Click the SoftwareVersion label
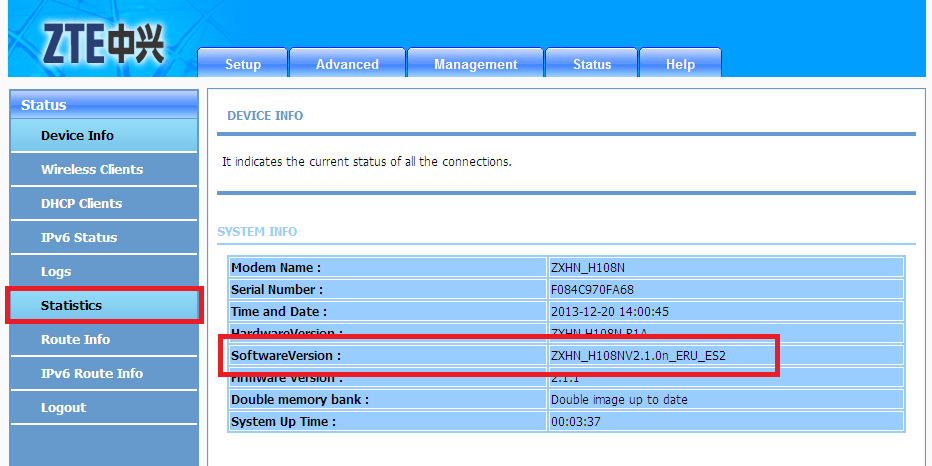This screenshot has height=466, width=932. pyautogui.click(x=286, y=356)
